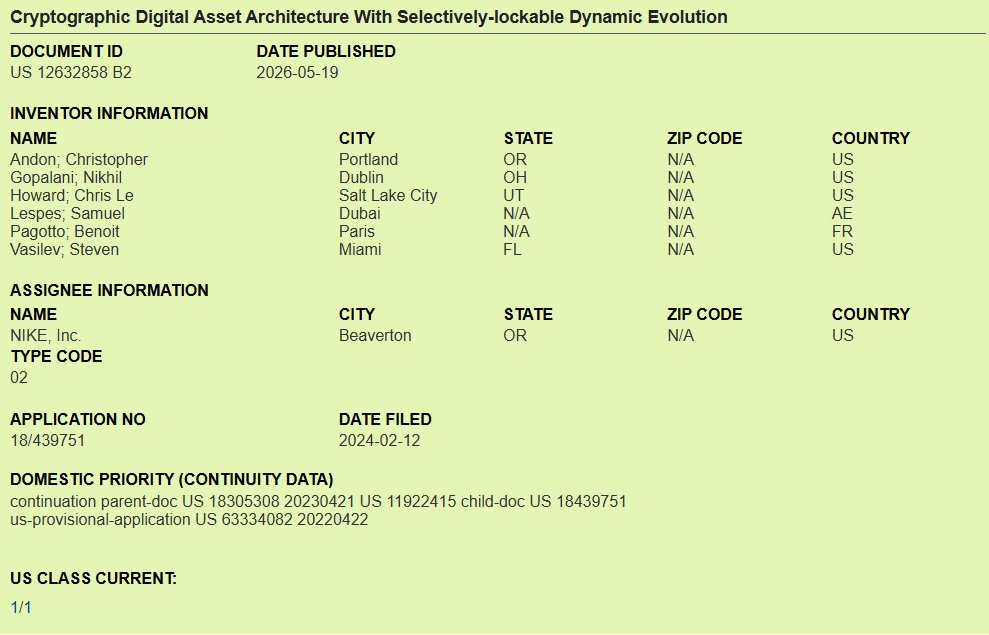Click application number 18/439751
This screenshot has width=989, height=635.
pyautogui.click(x=47, y=441)
